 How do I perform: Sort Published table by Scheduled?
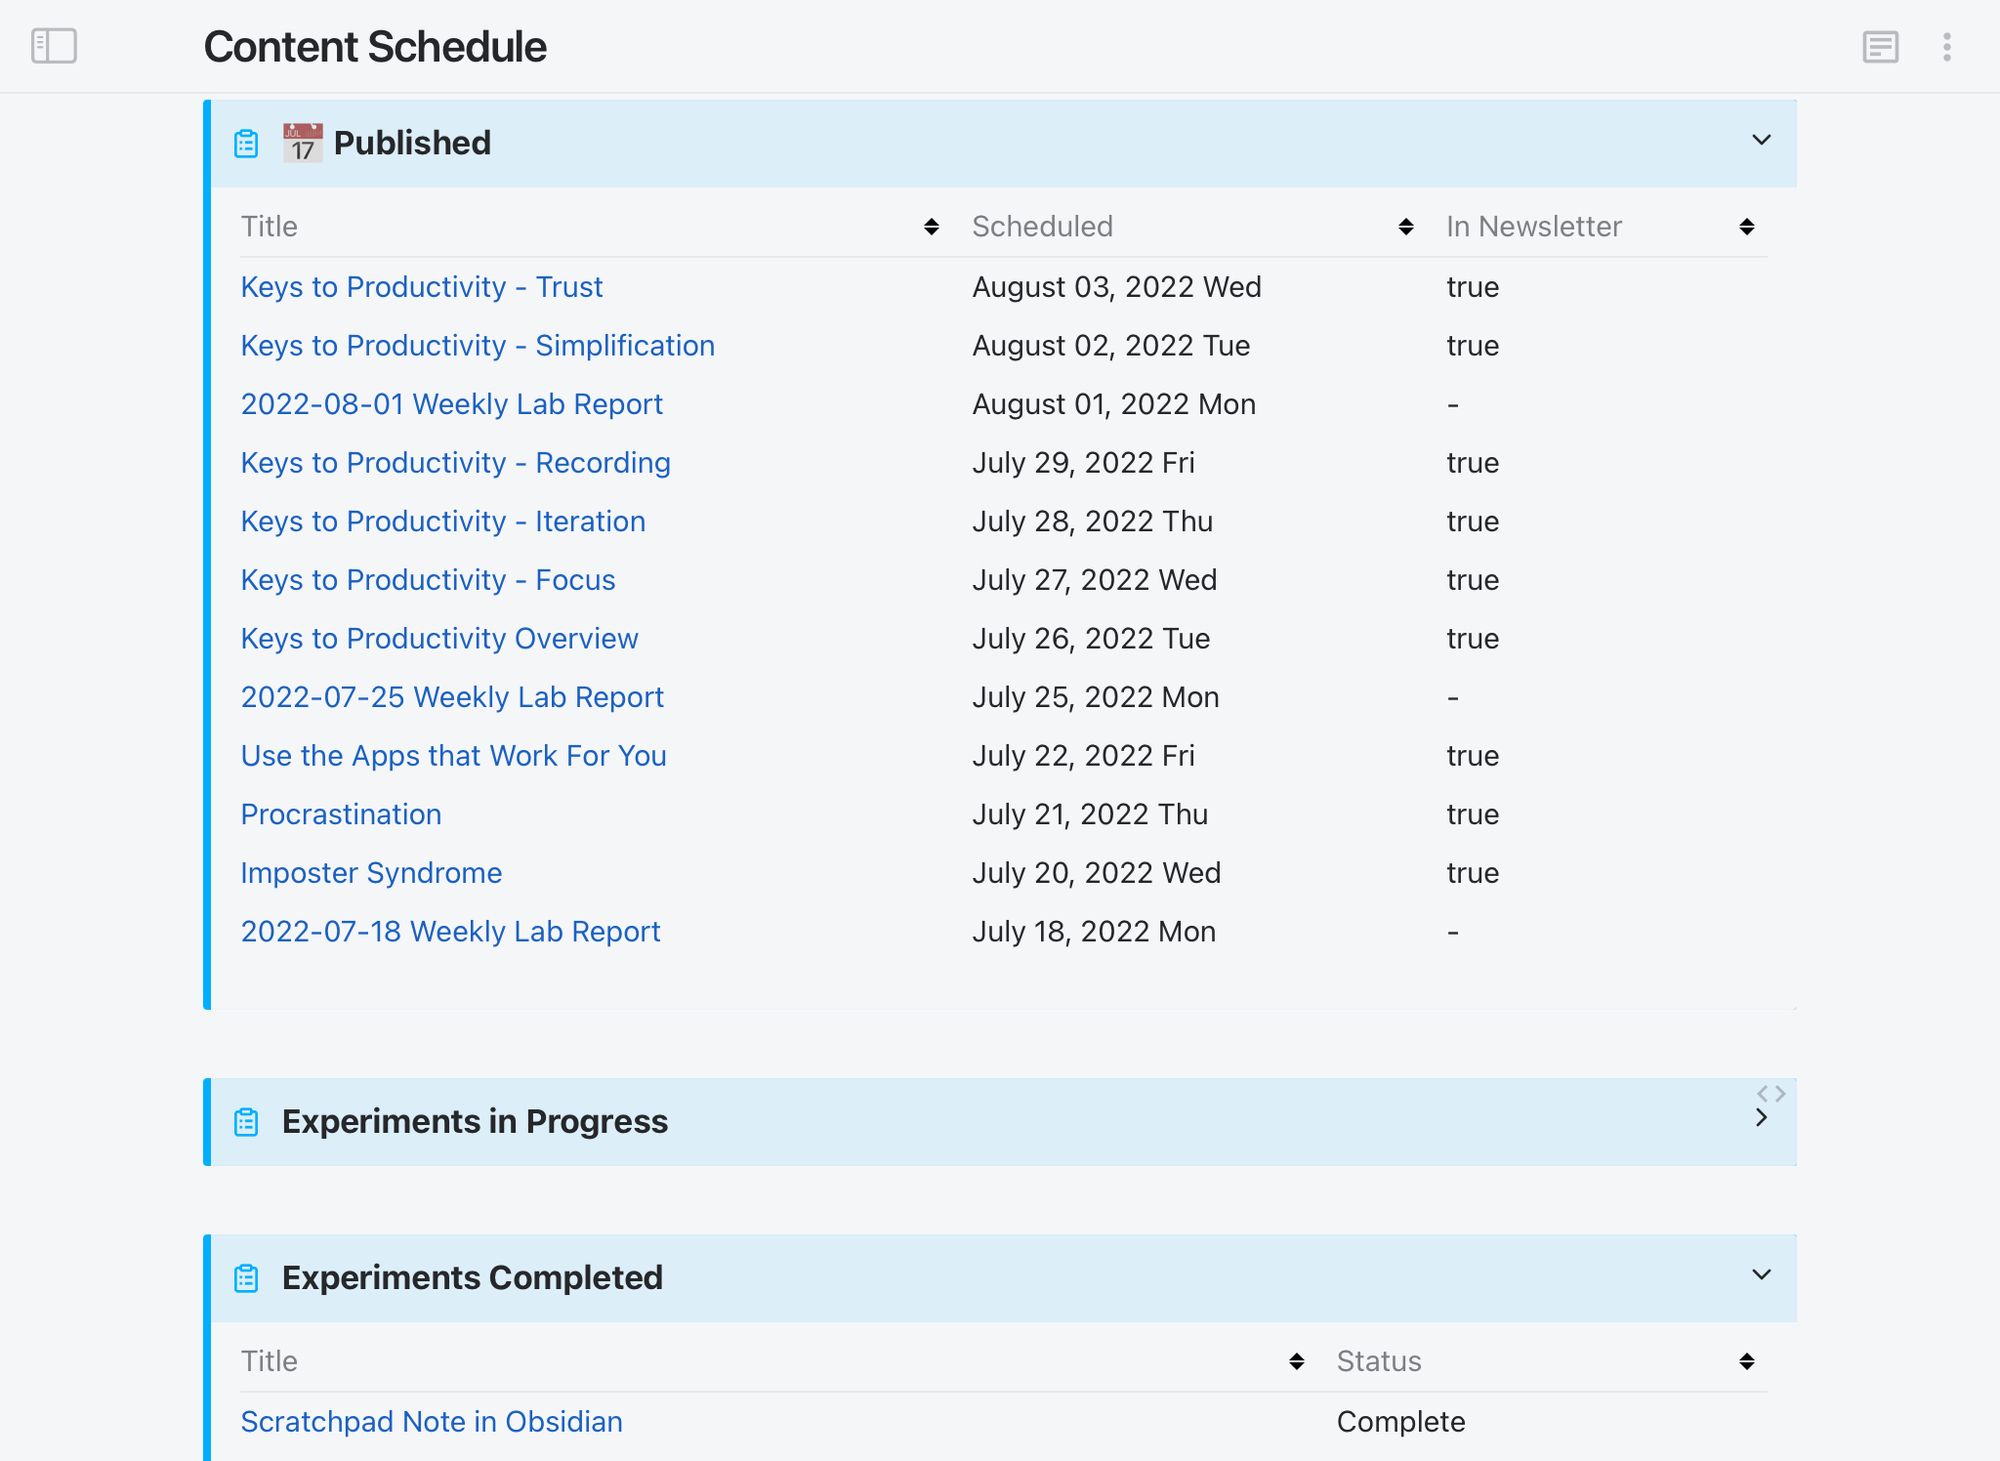pos(1406,227)
